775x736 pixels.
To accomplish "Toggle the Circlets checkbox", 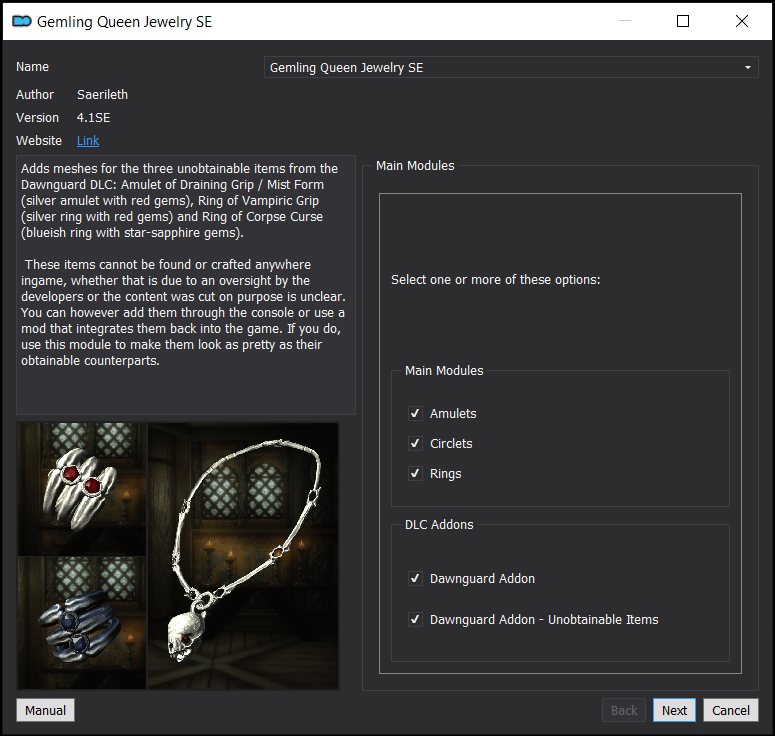I will coord(415,443).
